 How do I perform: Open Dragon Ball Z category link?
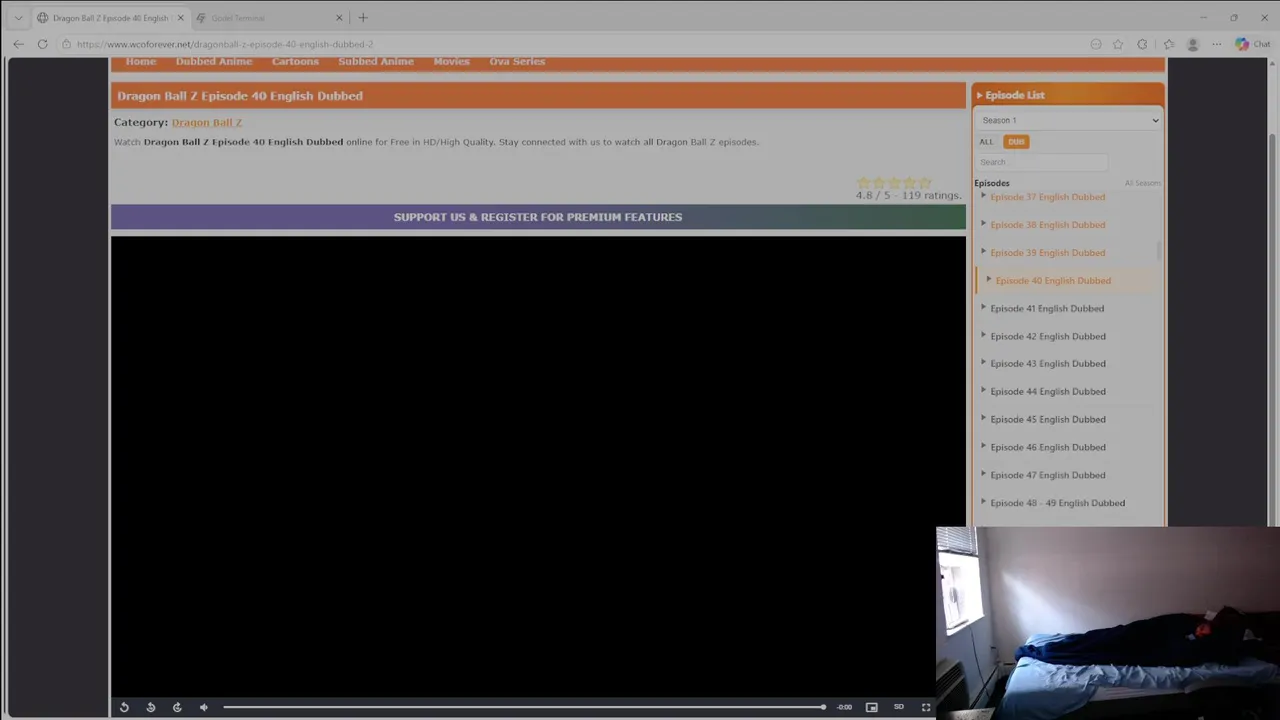point(207,122)
